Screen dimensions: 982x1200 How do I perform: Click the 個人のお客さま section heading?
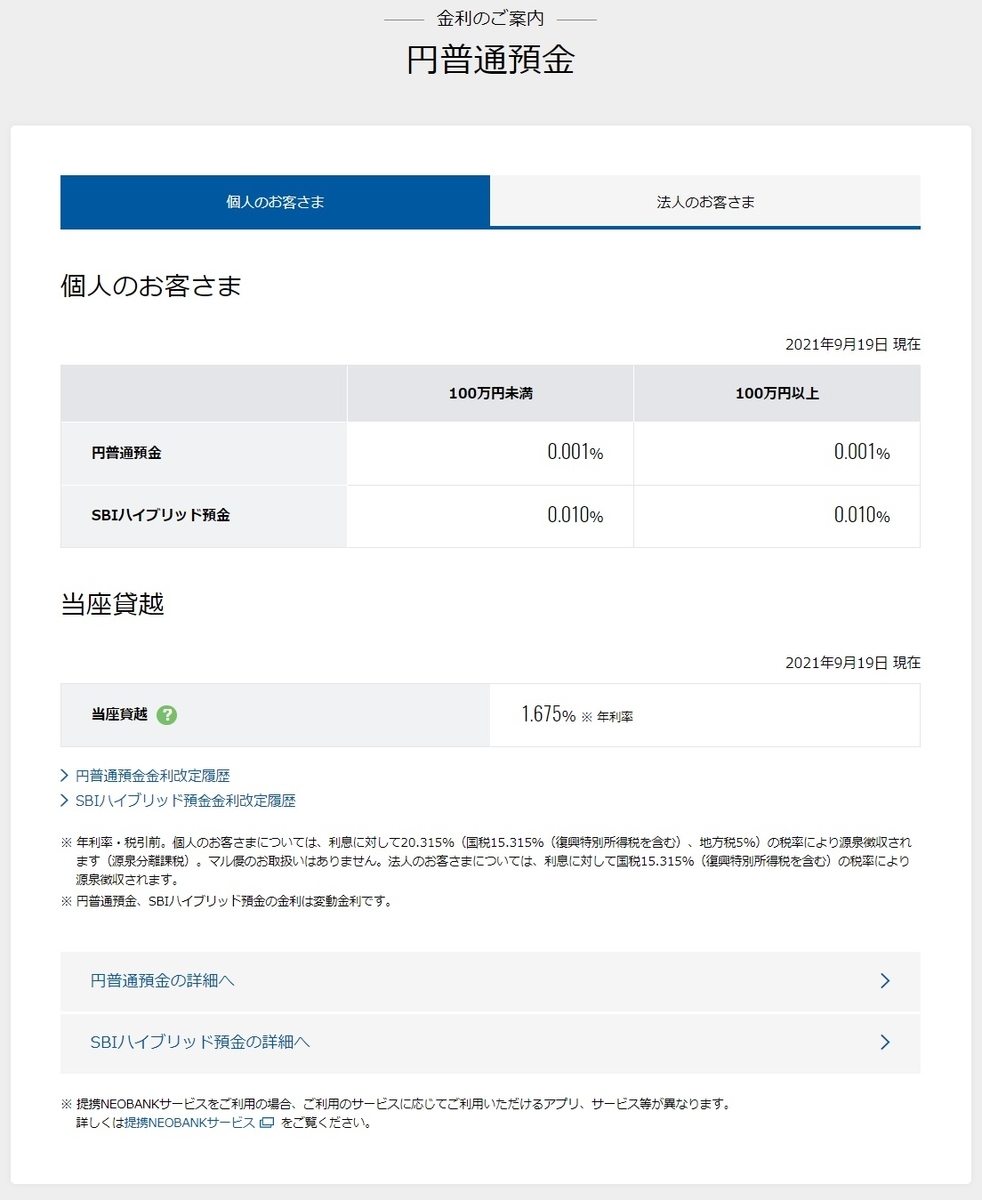tap(151, 286)
